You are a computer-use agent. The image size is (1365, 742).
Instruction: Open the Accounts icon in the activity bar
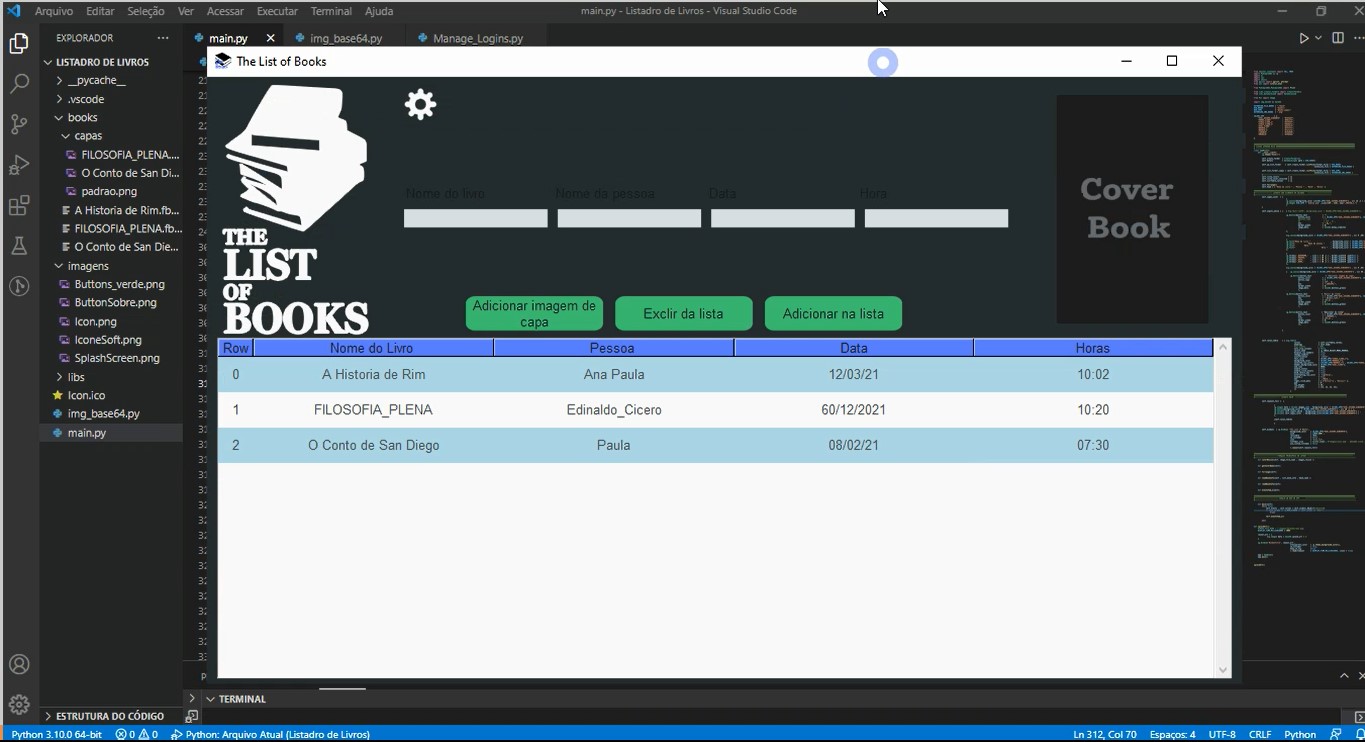pyautogui.click(x=19, y=665)
